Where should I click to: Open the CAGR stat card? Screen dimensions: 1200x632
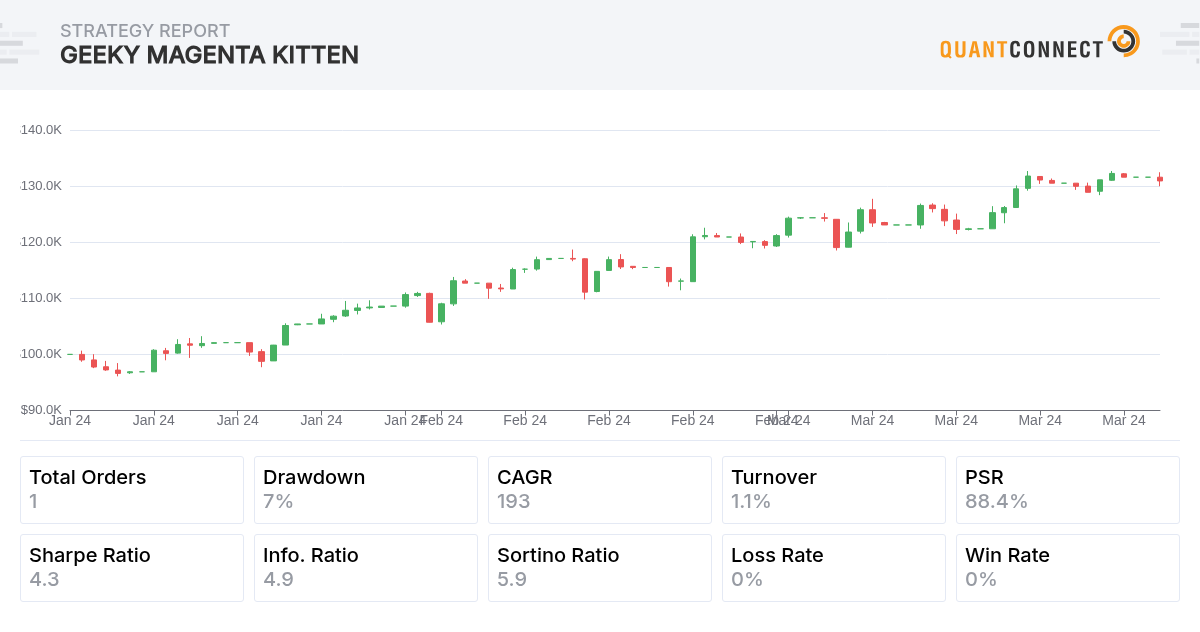[600, 490]
